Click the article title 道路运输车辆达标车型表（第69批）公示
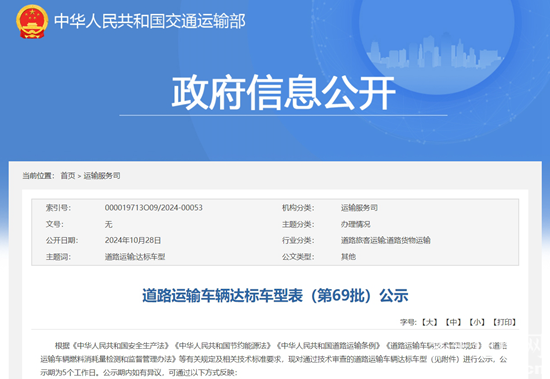This screenshot has width=550, height=379. (x=275, y=295)
